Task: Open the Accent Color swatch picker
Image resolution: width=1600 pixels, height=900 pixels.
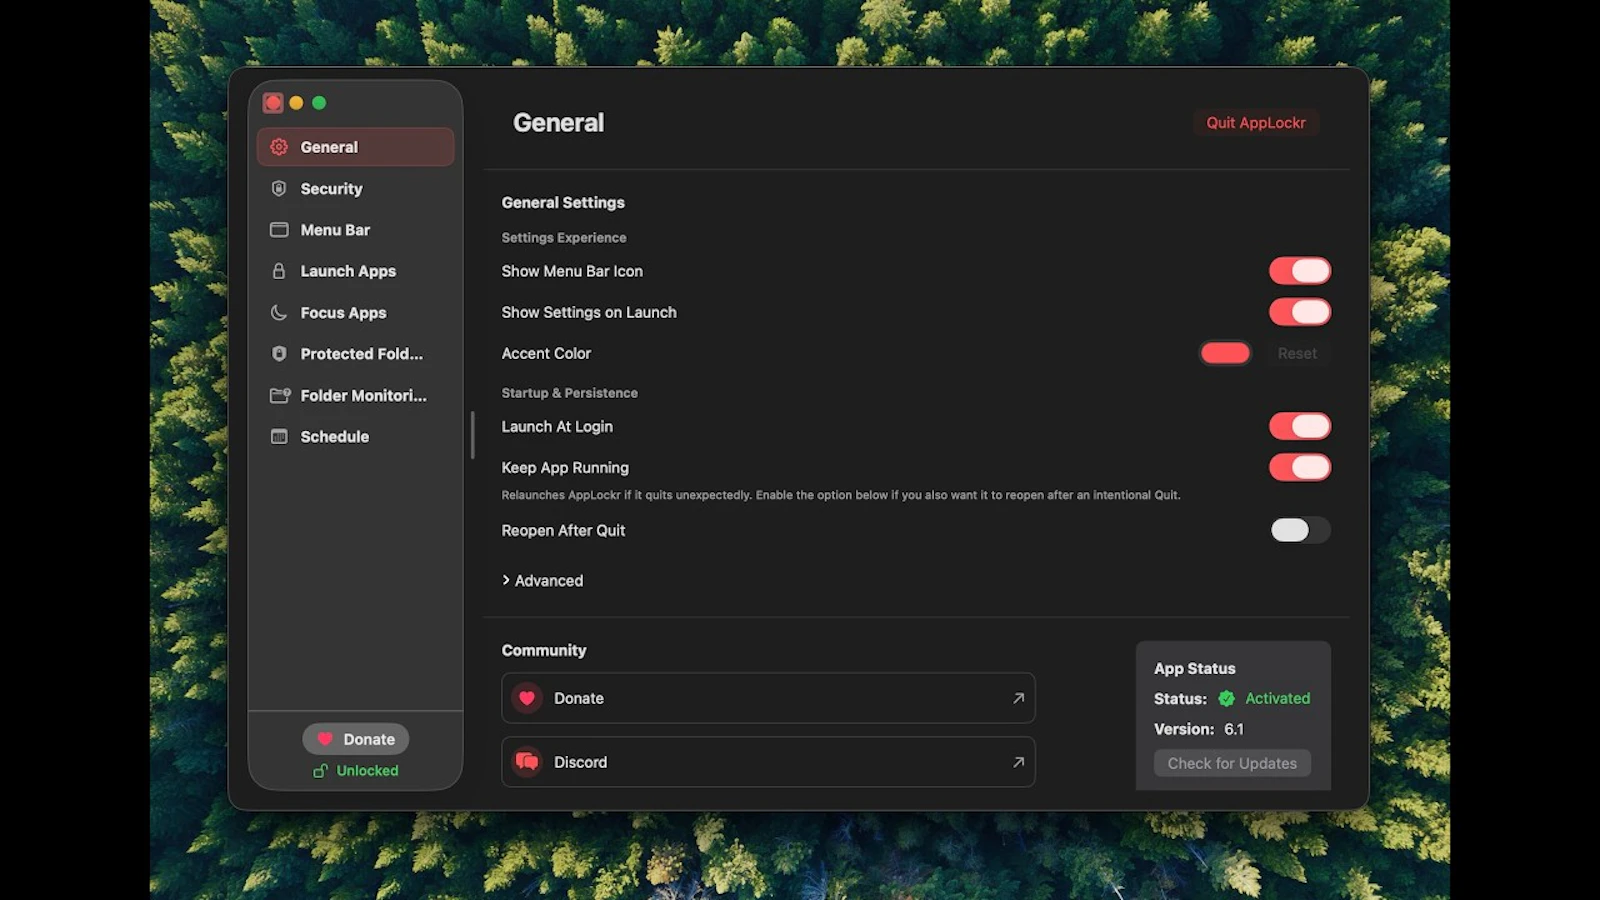Action: pyautogui.click(x=1225, y=353)
